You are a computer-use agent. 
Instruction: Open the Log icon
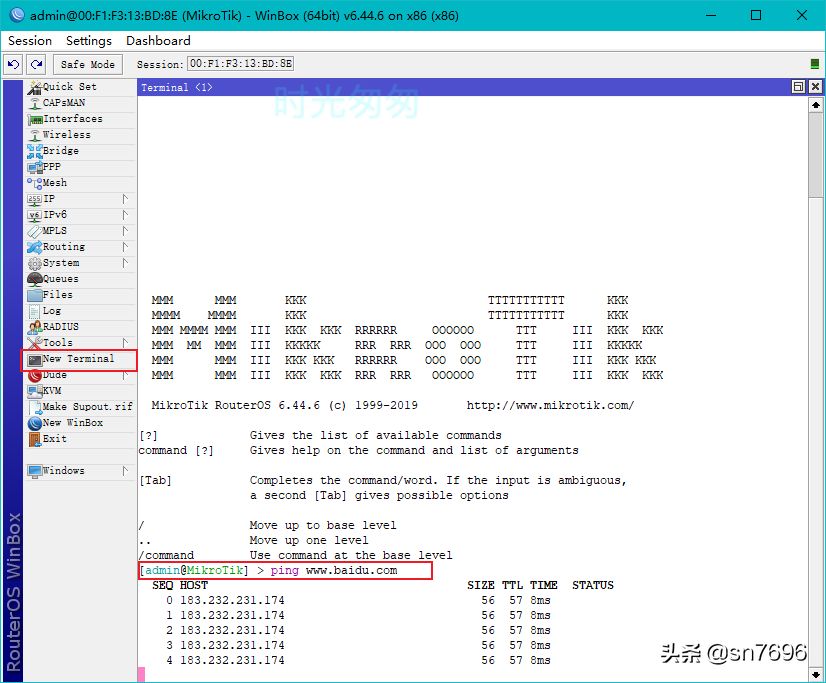click(x=35, y=311)
